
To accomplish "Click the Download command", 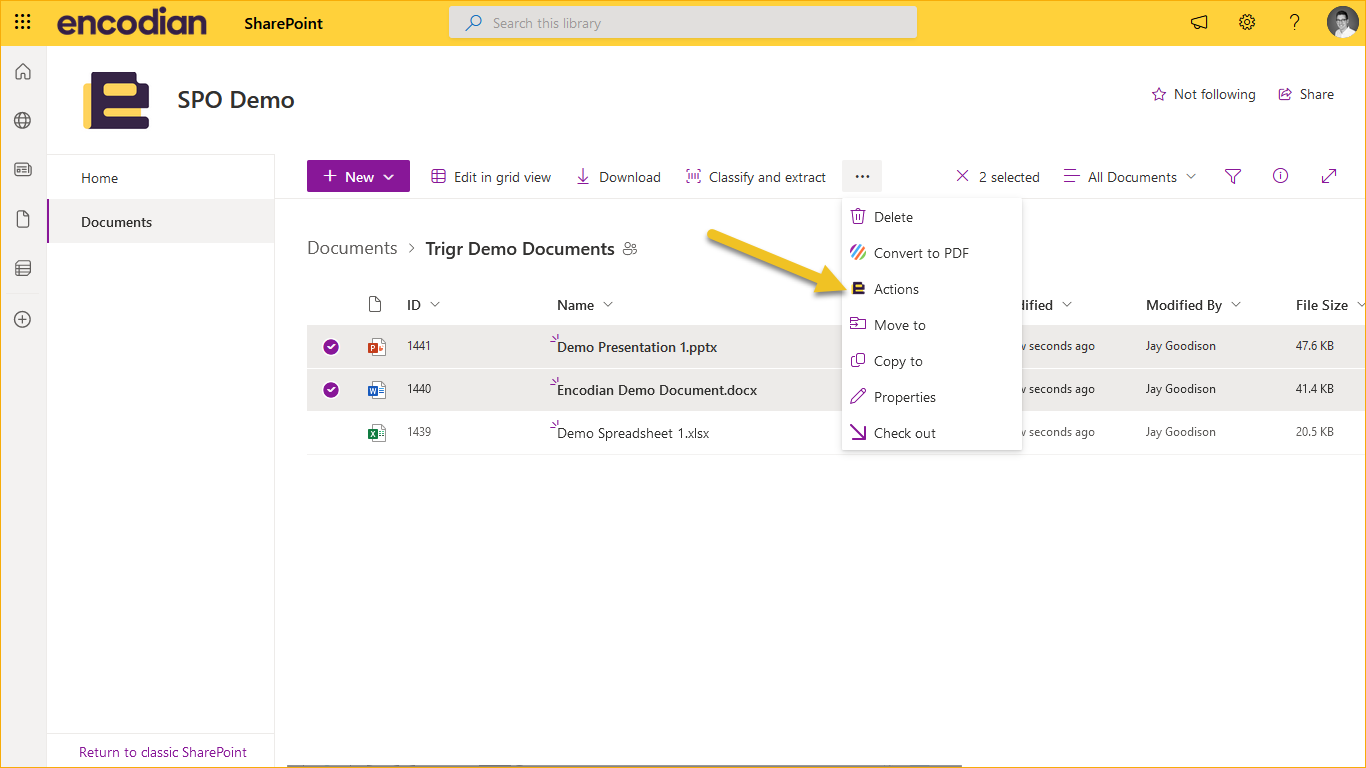I will point(618,177).
